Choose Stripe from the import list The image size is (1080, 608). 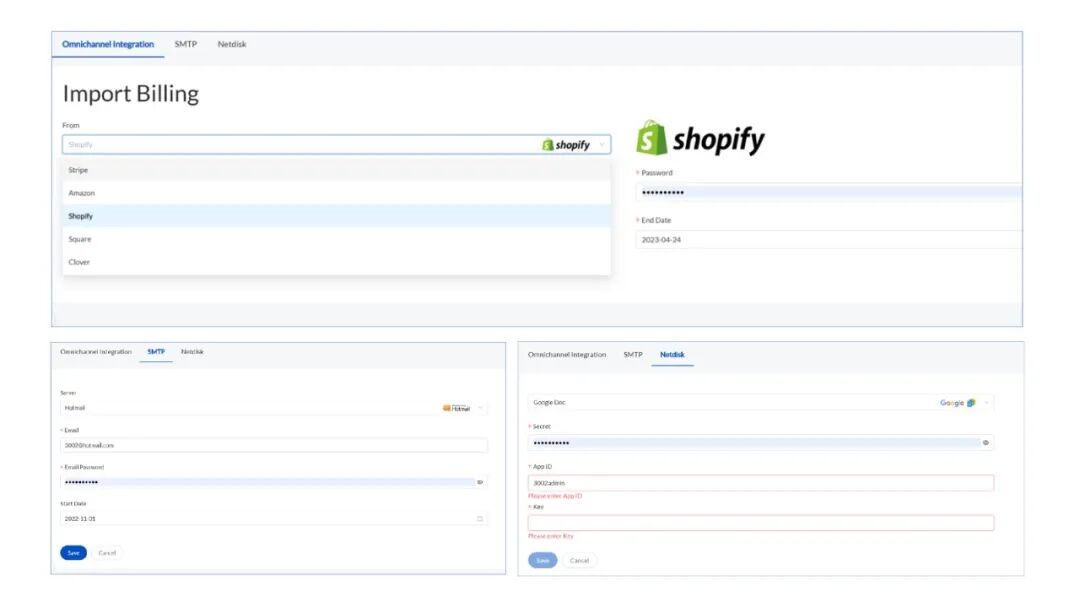click(336, 170)
